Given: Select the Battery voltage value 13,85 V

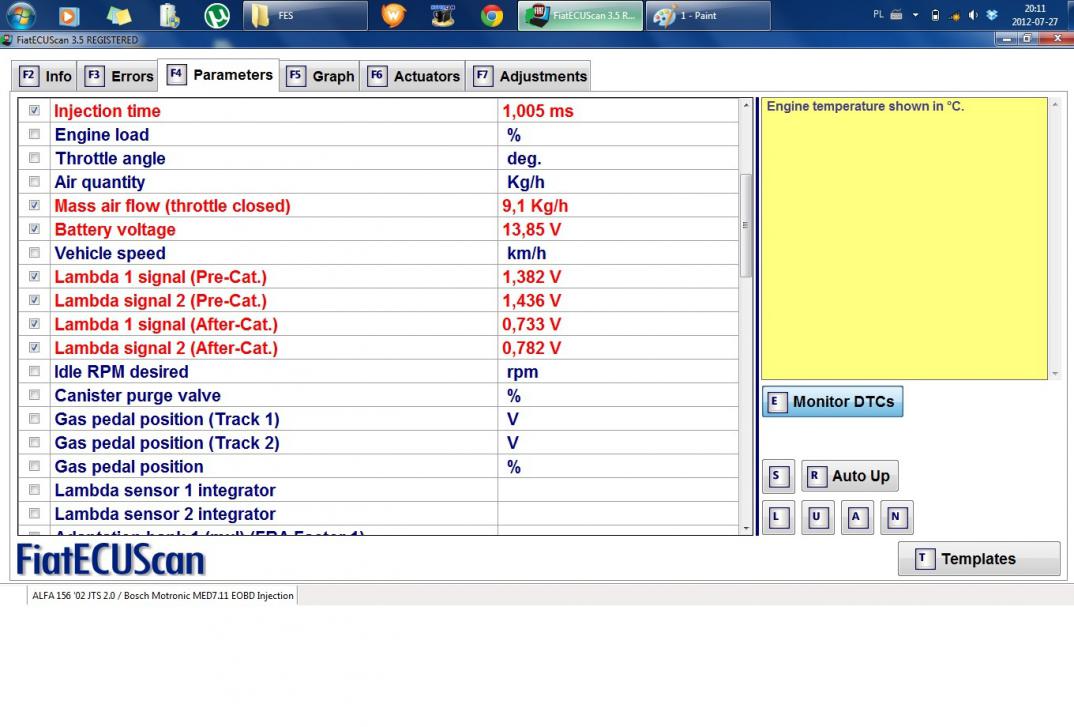Looking at the screenshot, I should [x=532, y=230].
